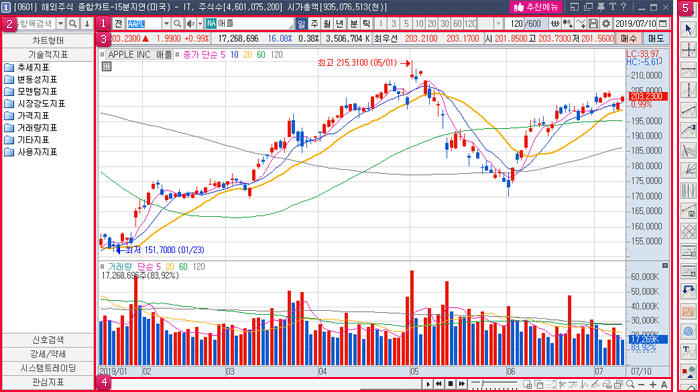Click the 매수 buy button

pos(629,39)
